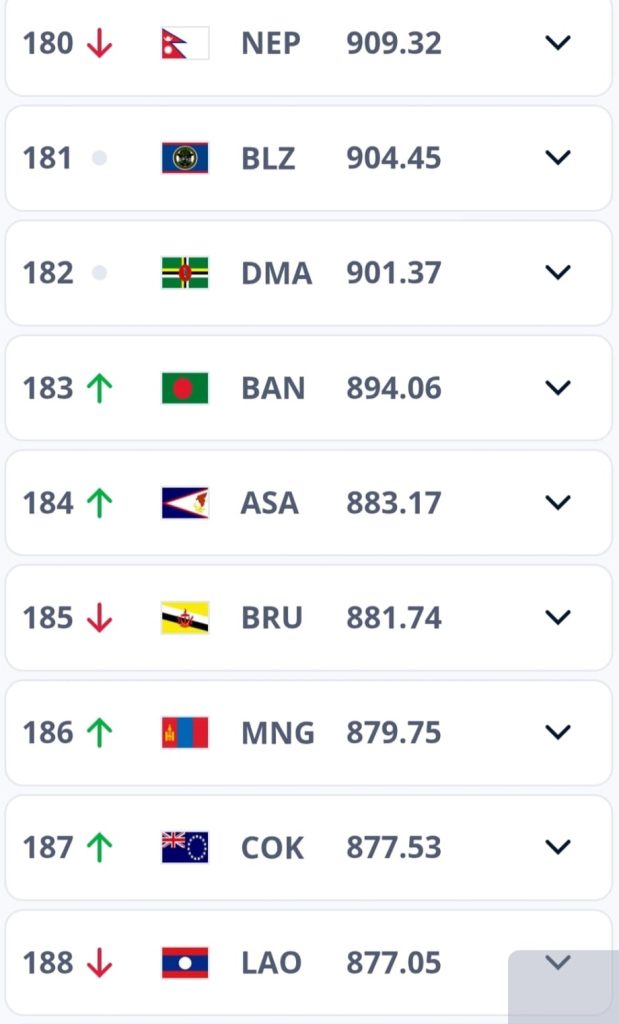Screen dimensions: 619x1024
Task: Click the LAO points value 877.05
Action: (x=394, y=963)
